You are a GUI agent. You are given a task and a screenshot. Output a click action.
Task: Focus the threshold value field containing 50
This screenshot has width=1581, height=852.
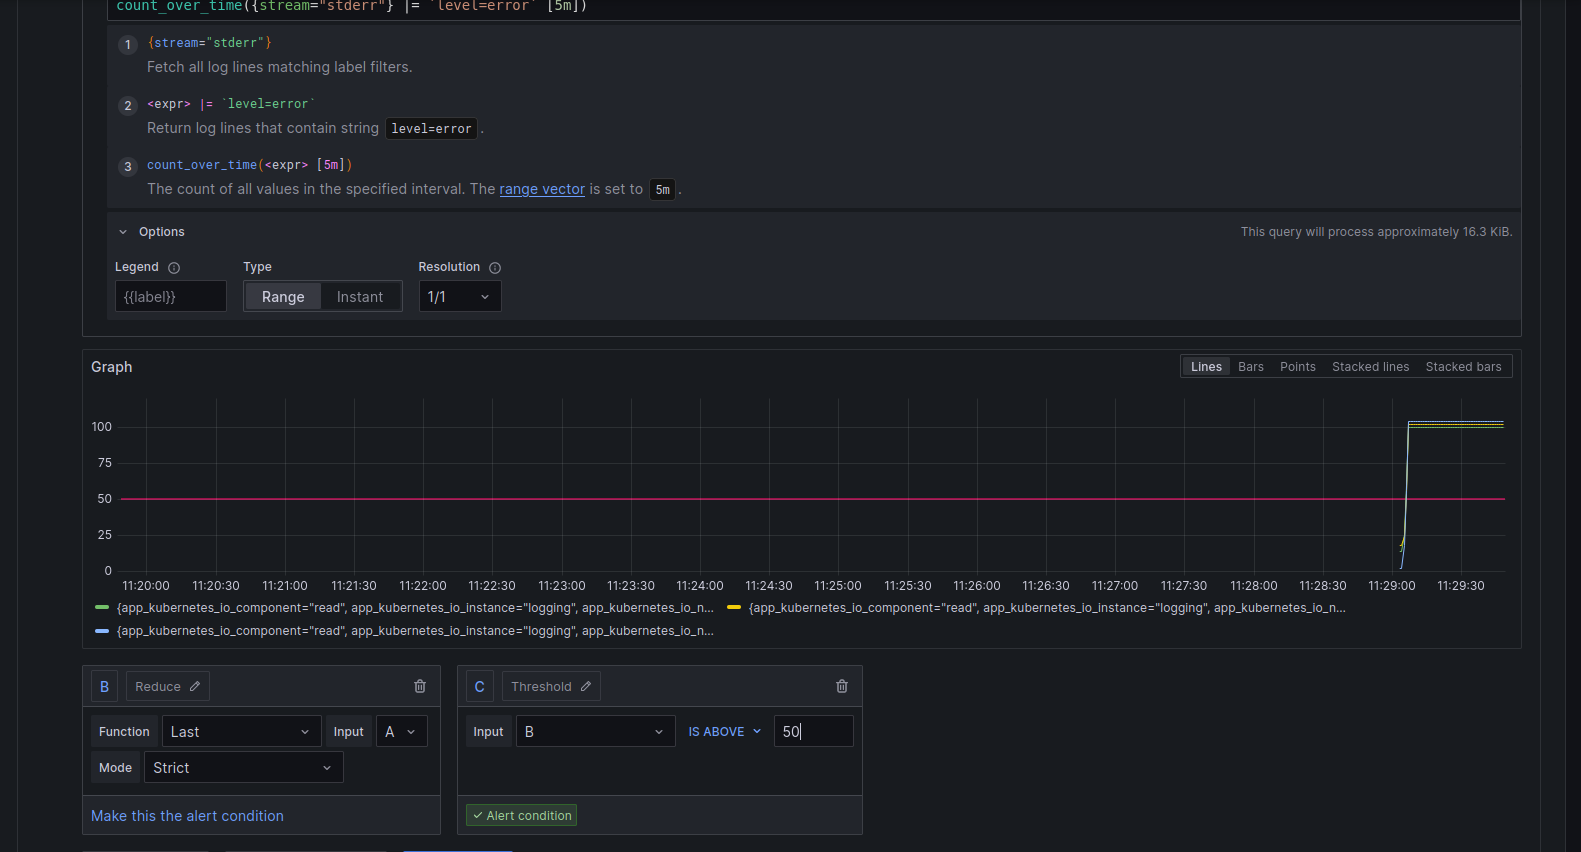point(814,732)
